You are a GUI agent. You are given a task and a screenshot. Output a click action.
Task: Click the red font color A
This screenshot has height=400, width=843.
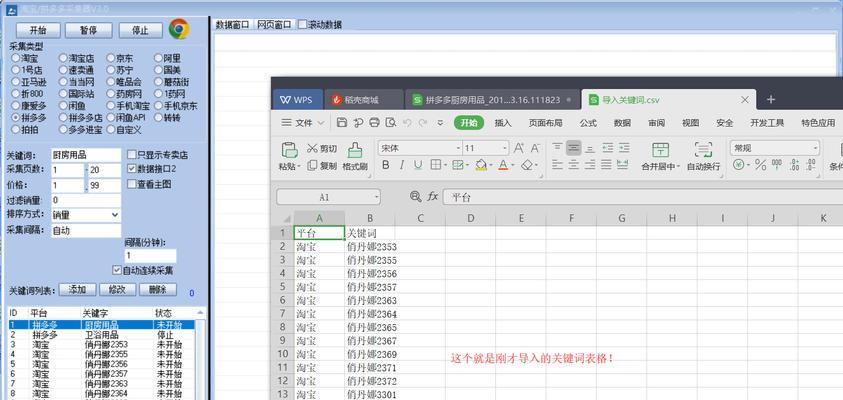503,165
